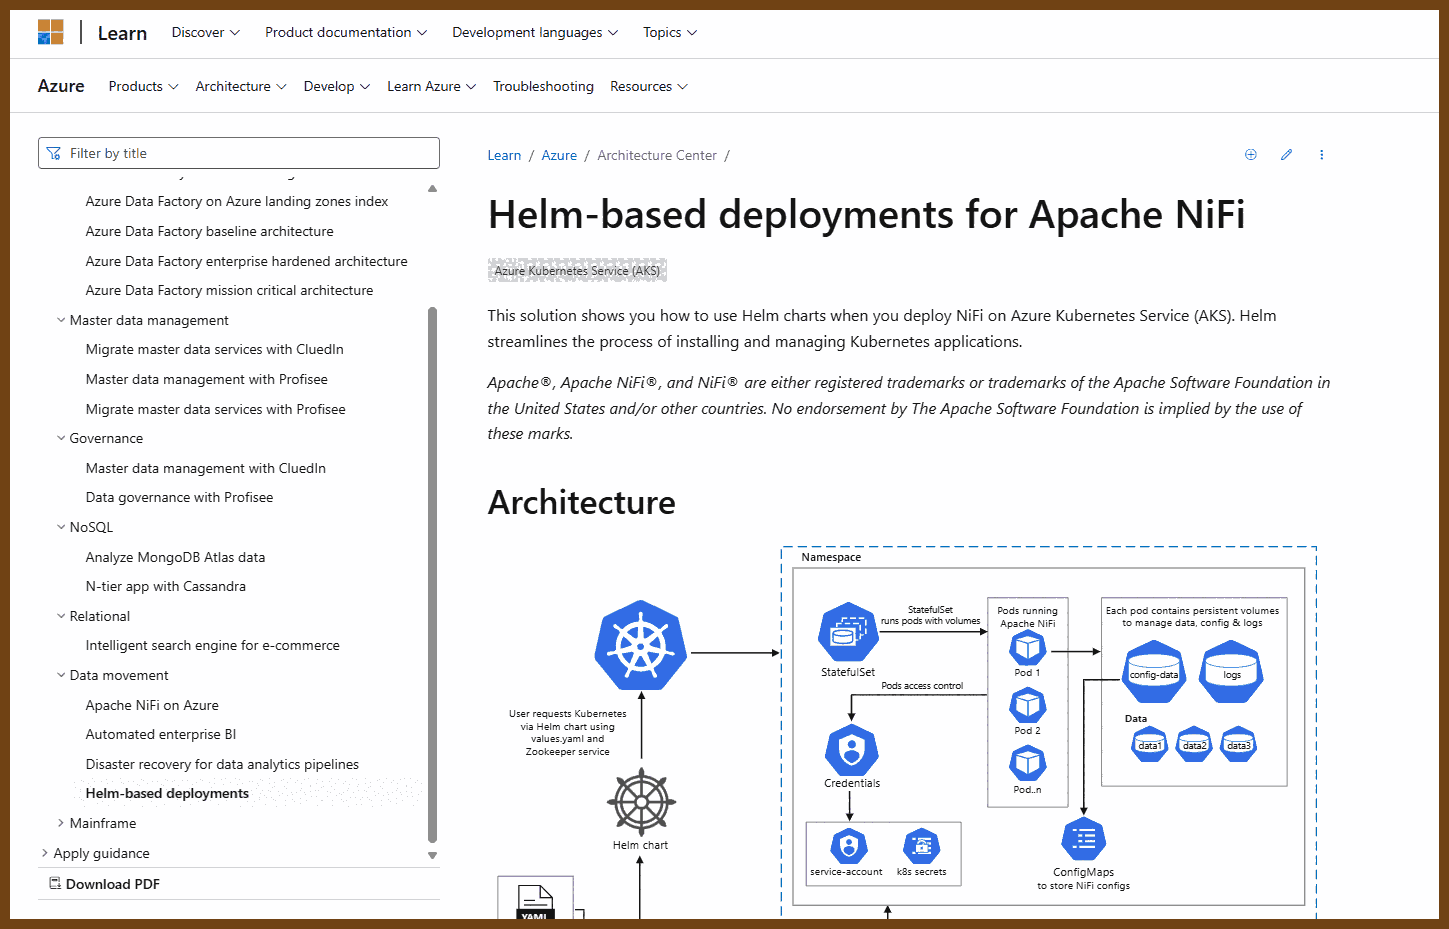Open Apache NiFi on Azure article
1449x929 pixels.
pyautogui.click(x=152, y=705)
